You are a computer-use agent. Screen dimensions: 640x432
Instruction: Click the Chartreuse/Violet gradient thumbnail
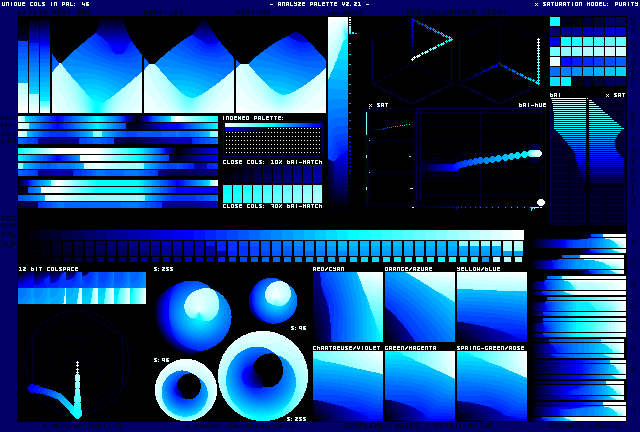(347, 385)
